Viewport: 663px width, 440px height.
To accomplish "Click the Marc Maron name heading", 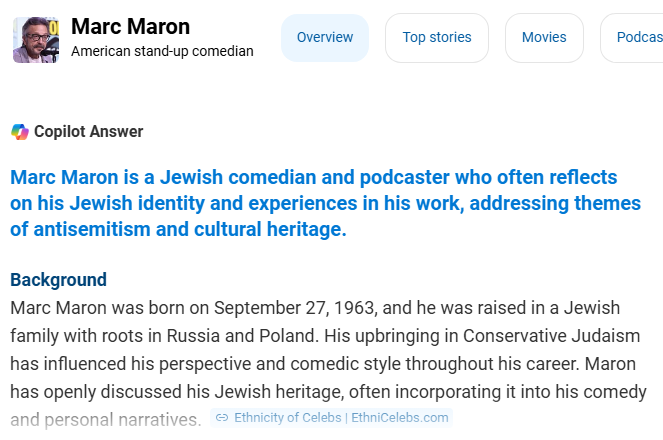I will tap(130, 27).
